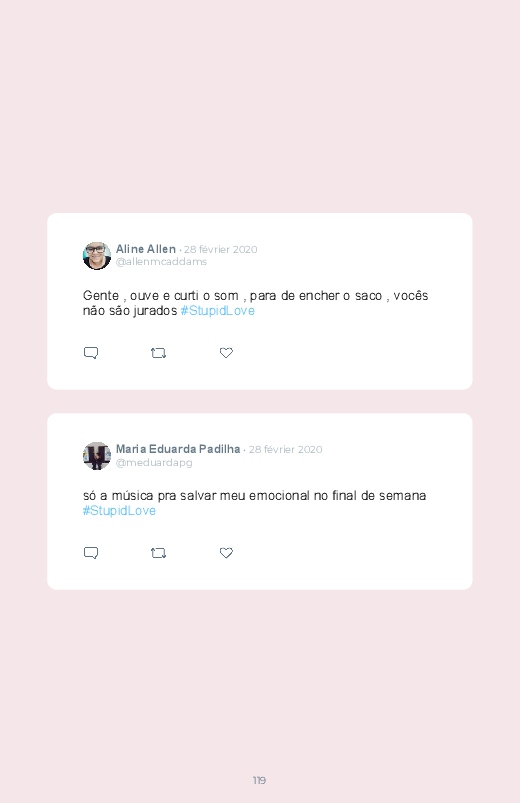Image resolution: width=520 pixels, height=803 pixels.
Task: Click page number 119 at the bottom
Action: 259,780
